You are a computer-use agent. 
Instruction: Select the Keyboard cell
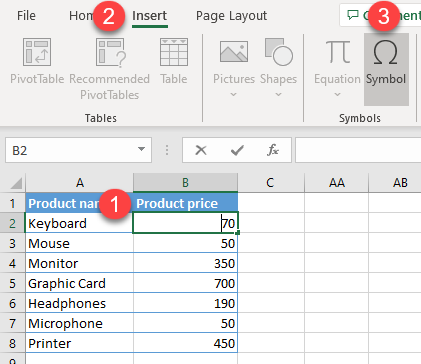[x=79, y=223]
